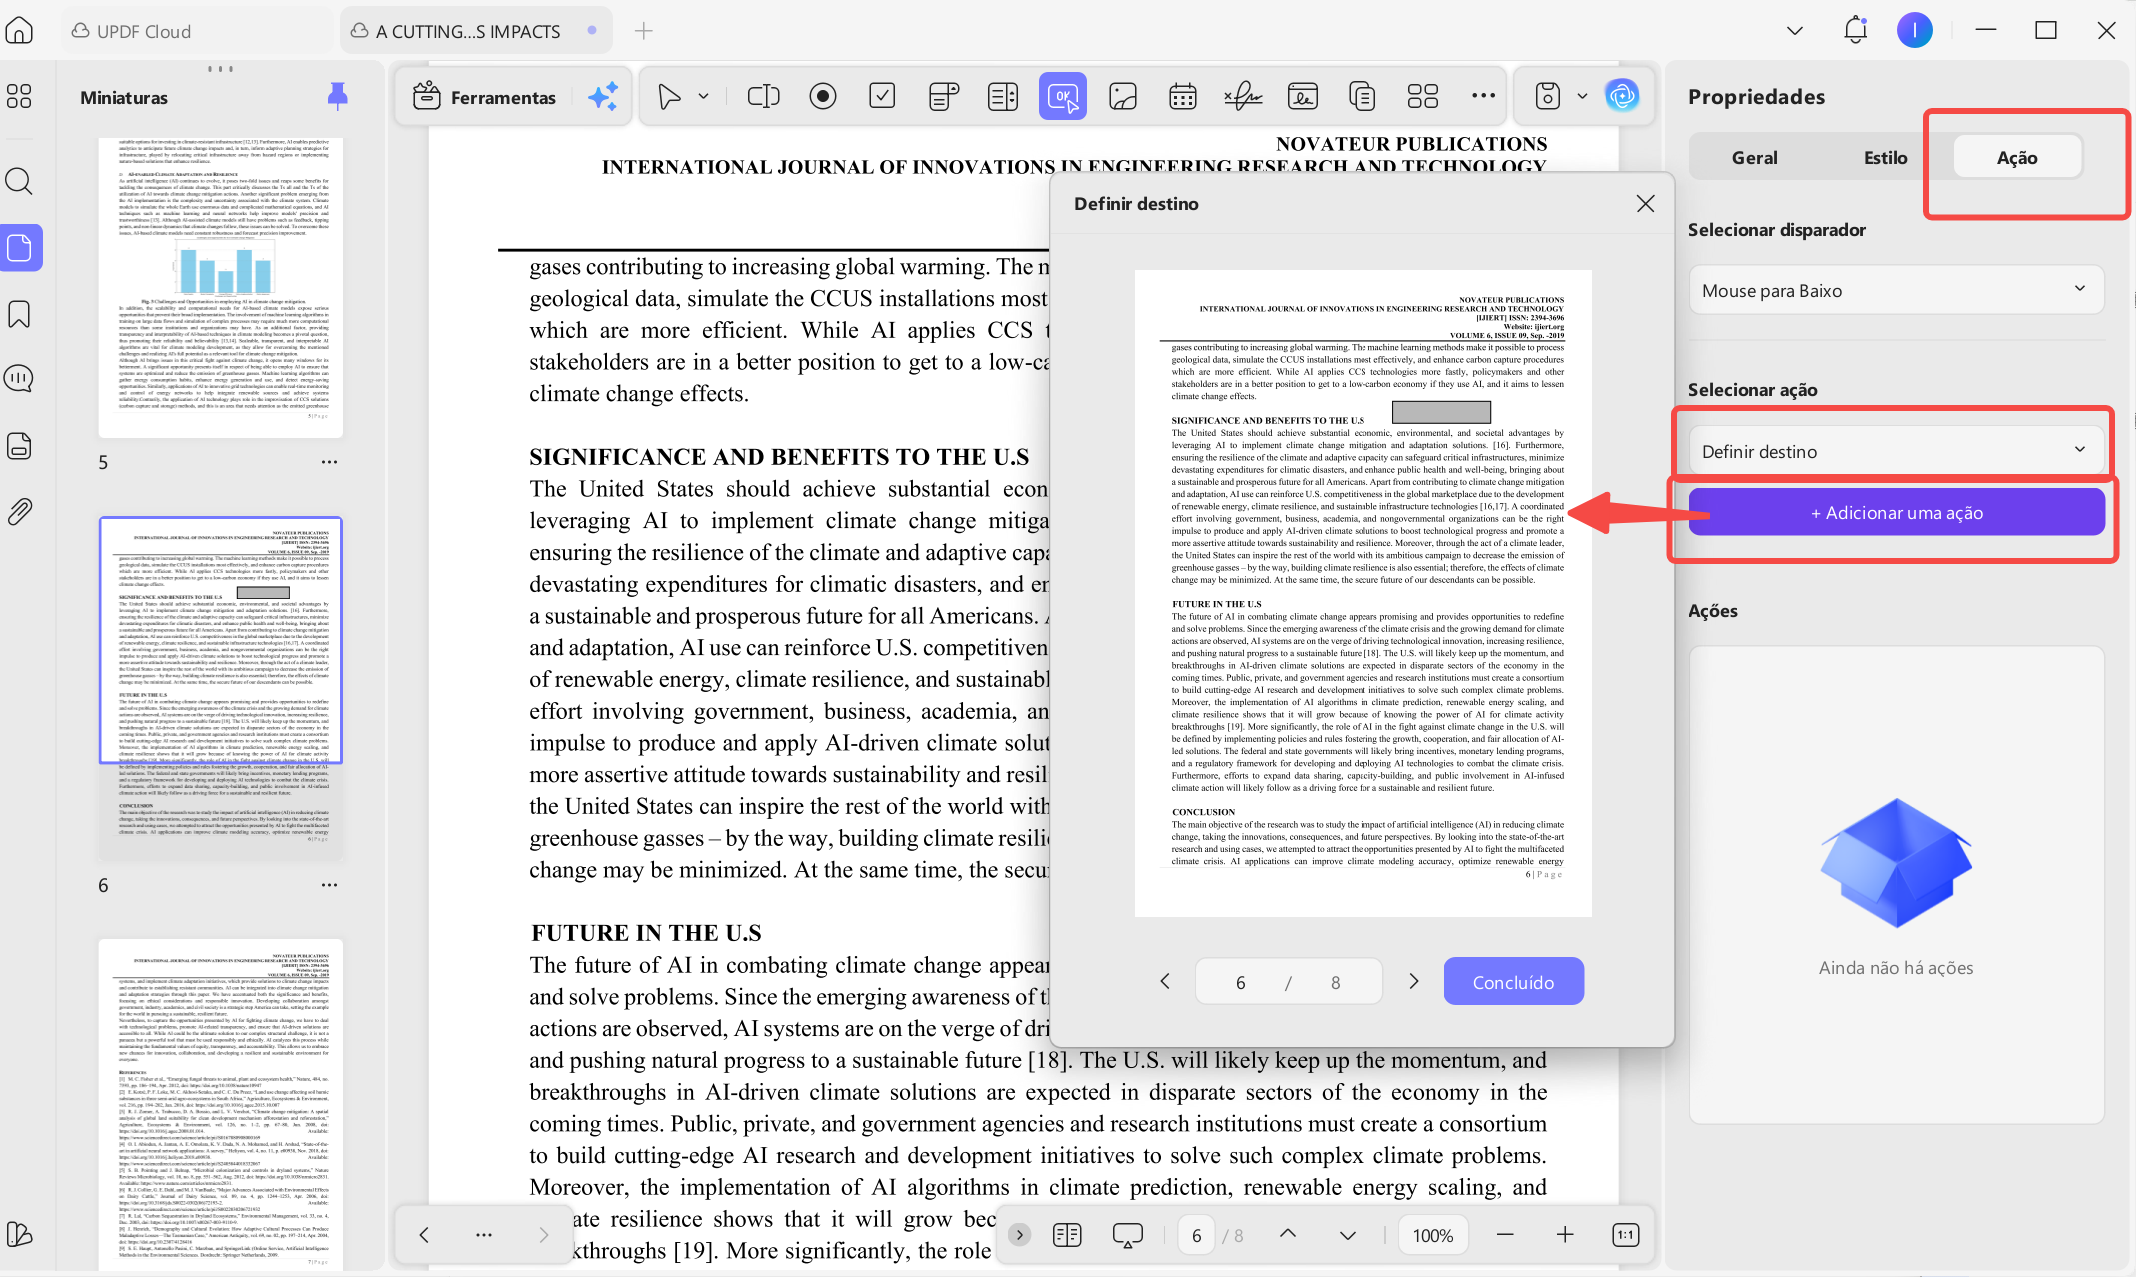
Task: Zoom in with the plus button
Action: (x=1565, y=1235)
